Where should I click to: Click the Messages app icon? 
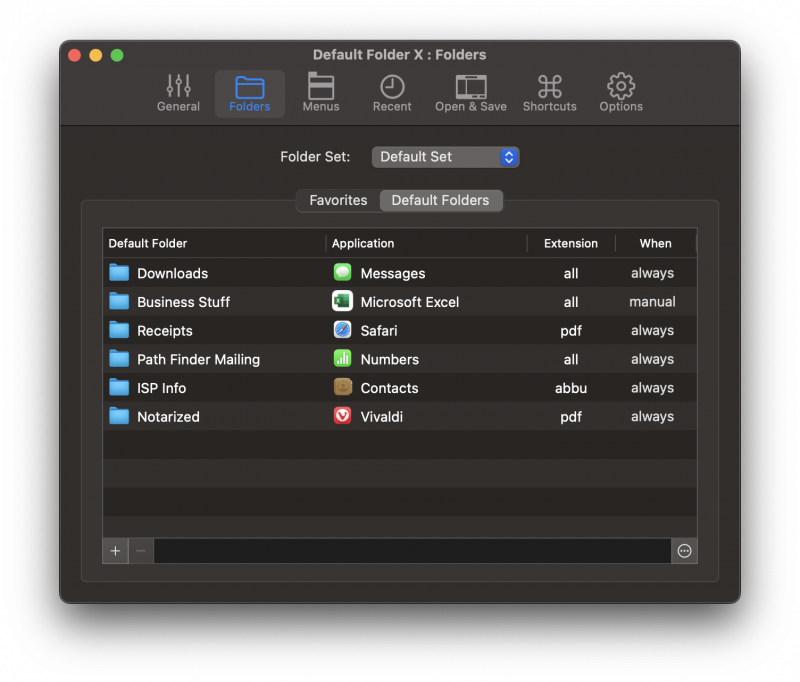(342, 272)
